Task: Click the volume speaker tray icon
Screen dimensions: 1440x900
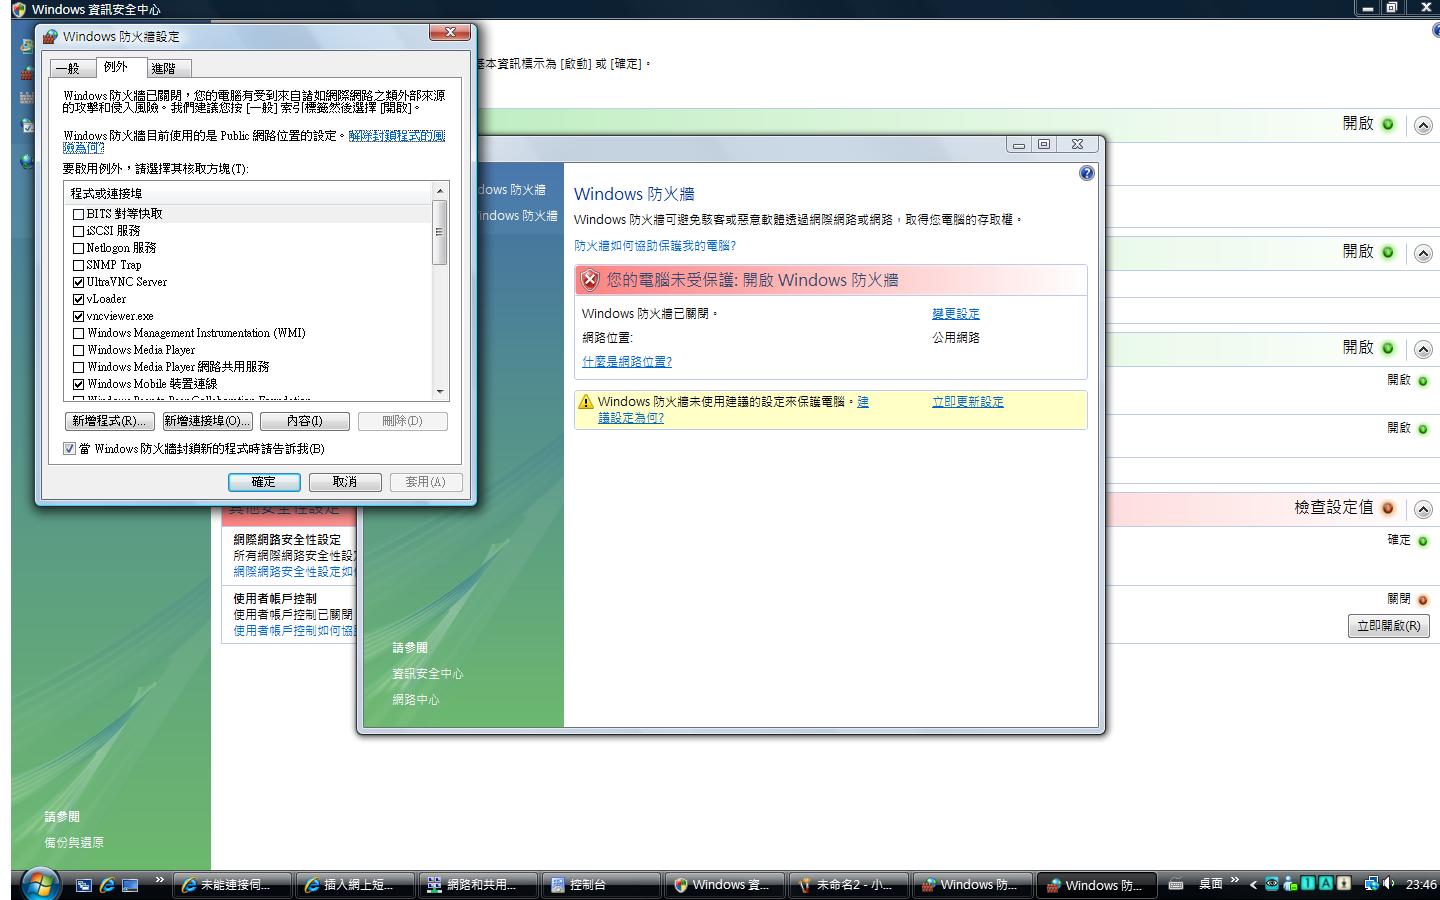Action: [1389, 884]
